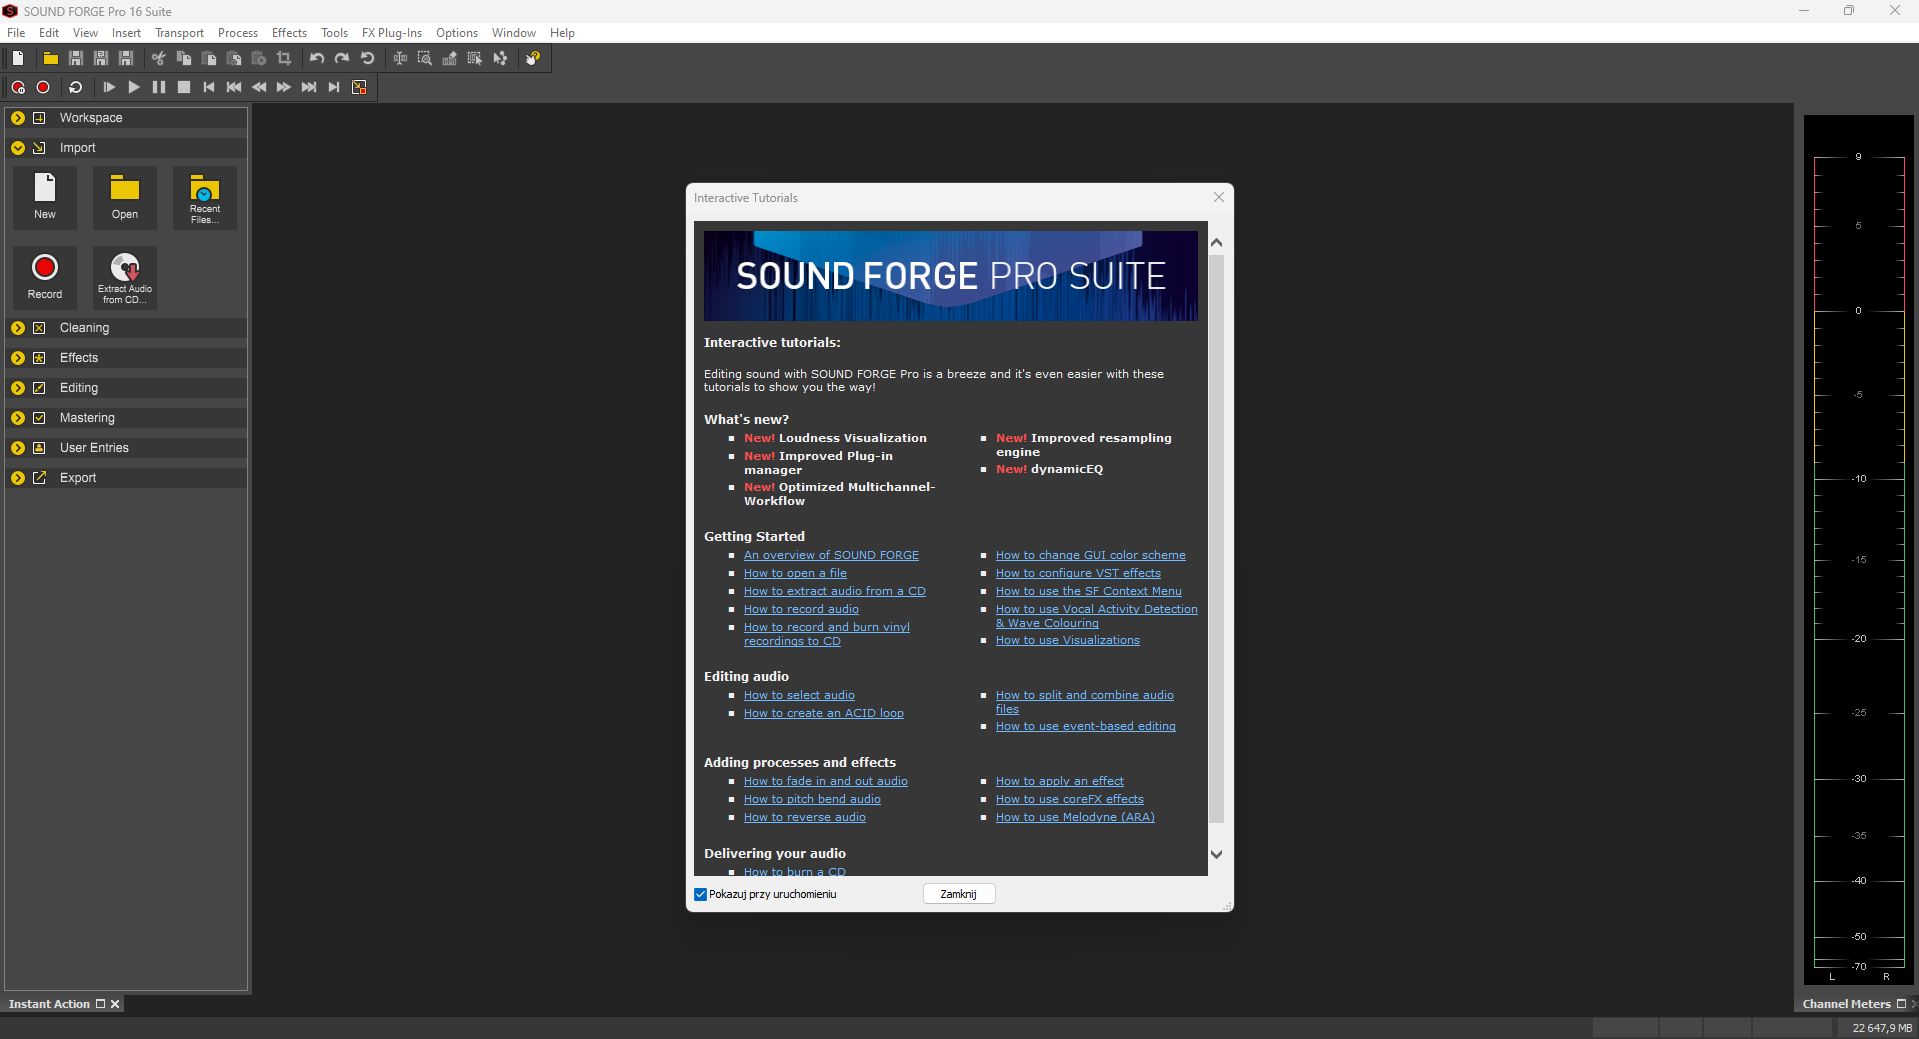Select the Magnify tool in the toolbar
This screenshot has height=1039, width=1919.
coord(425,58)
